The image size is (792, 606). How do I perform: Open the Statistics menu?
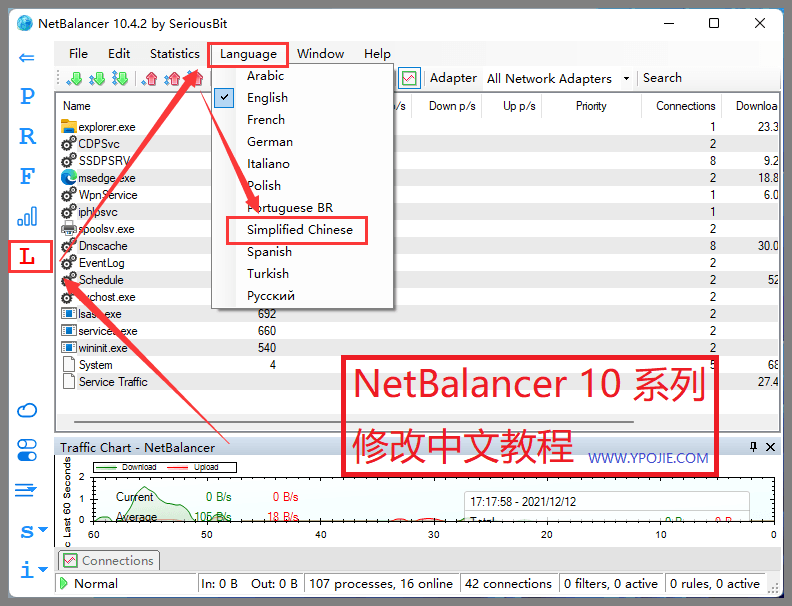(x=175, y=54)
